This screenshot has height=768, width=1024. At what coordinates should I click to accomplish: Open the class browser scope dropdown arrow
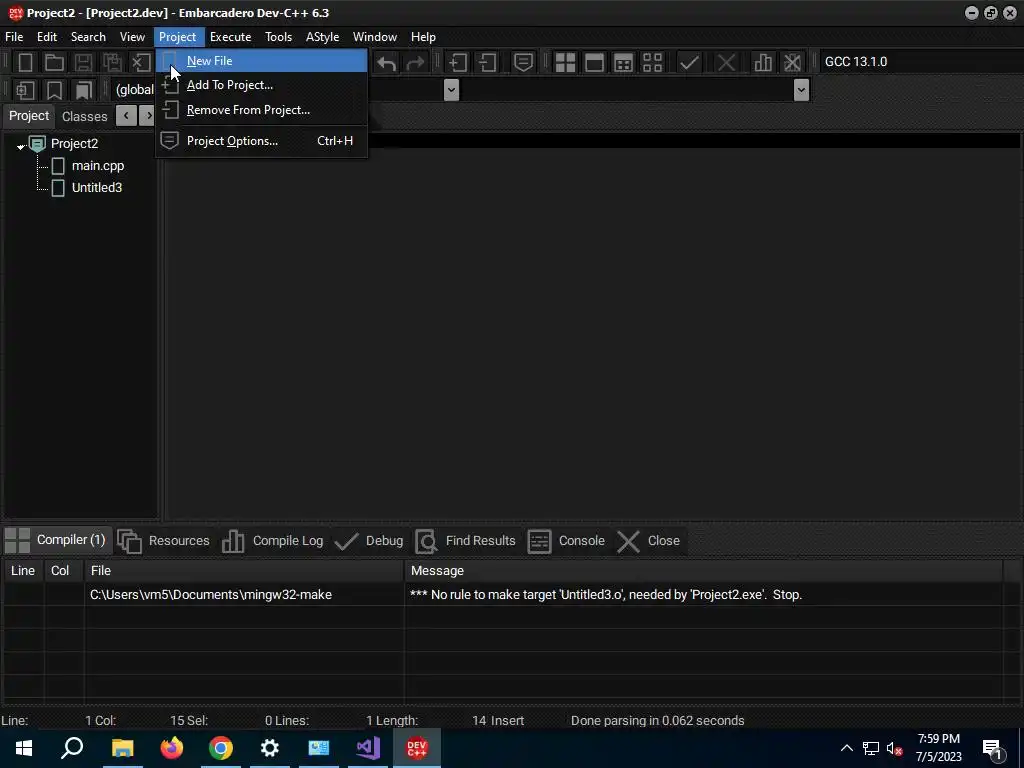coord(451,89)
